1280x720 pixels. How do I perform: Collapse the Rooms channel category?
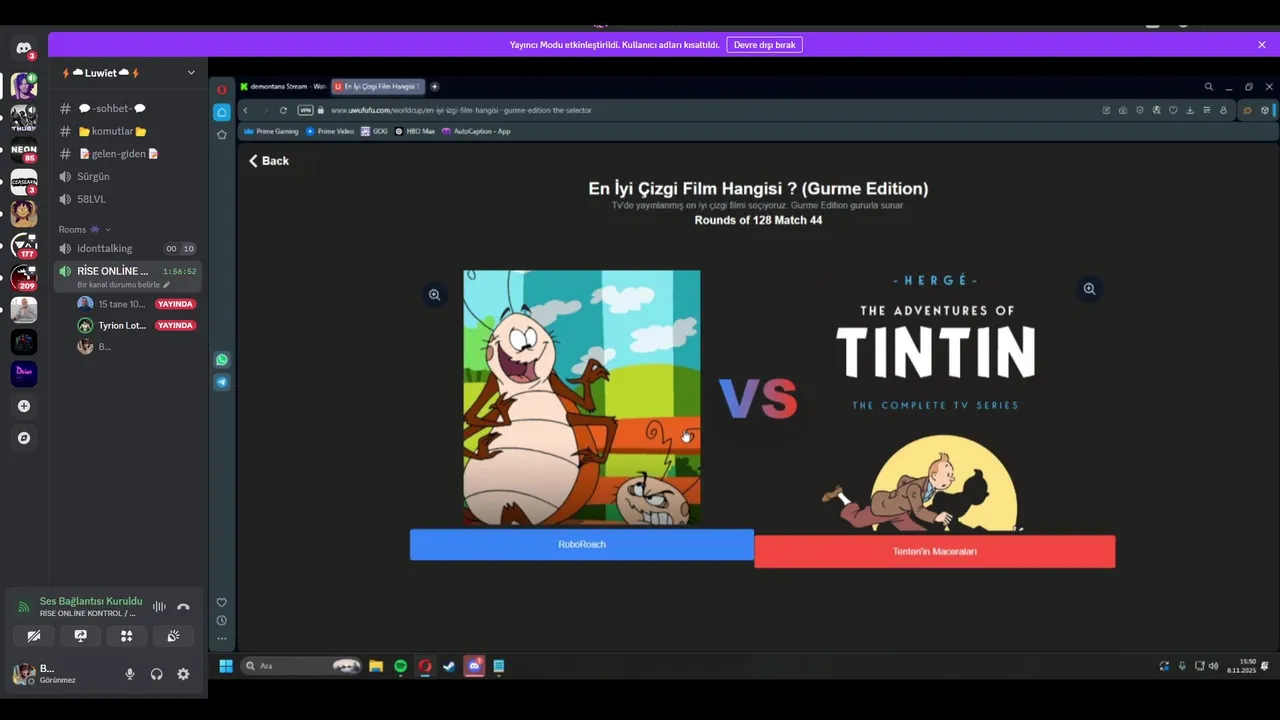(85, 230)
